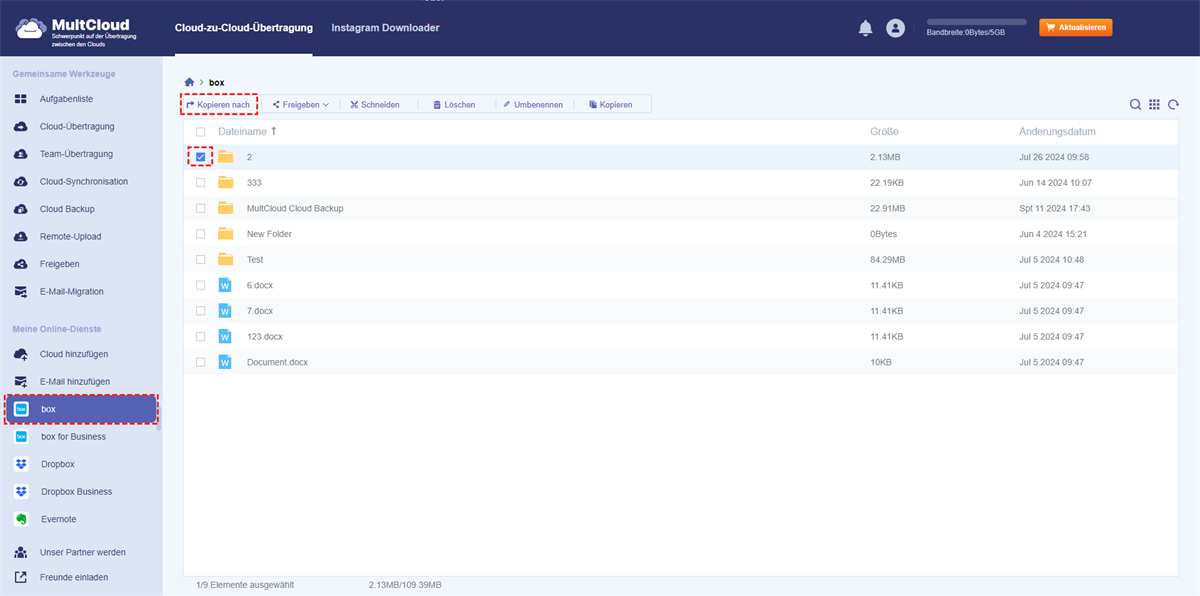The height and width of the screenshot is (596, 1200).
Task: Check the 6.docx checkbox
Action: (201, 285)
